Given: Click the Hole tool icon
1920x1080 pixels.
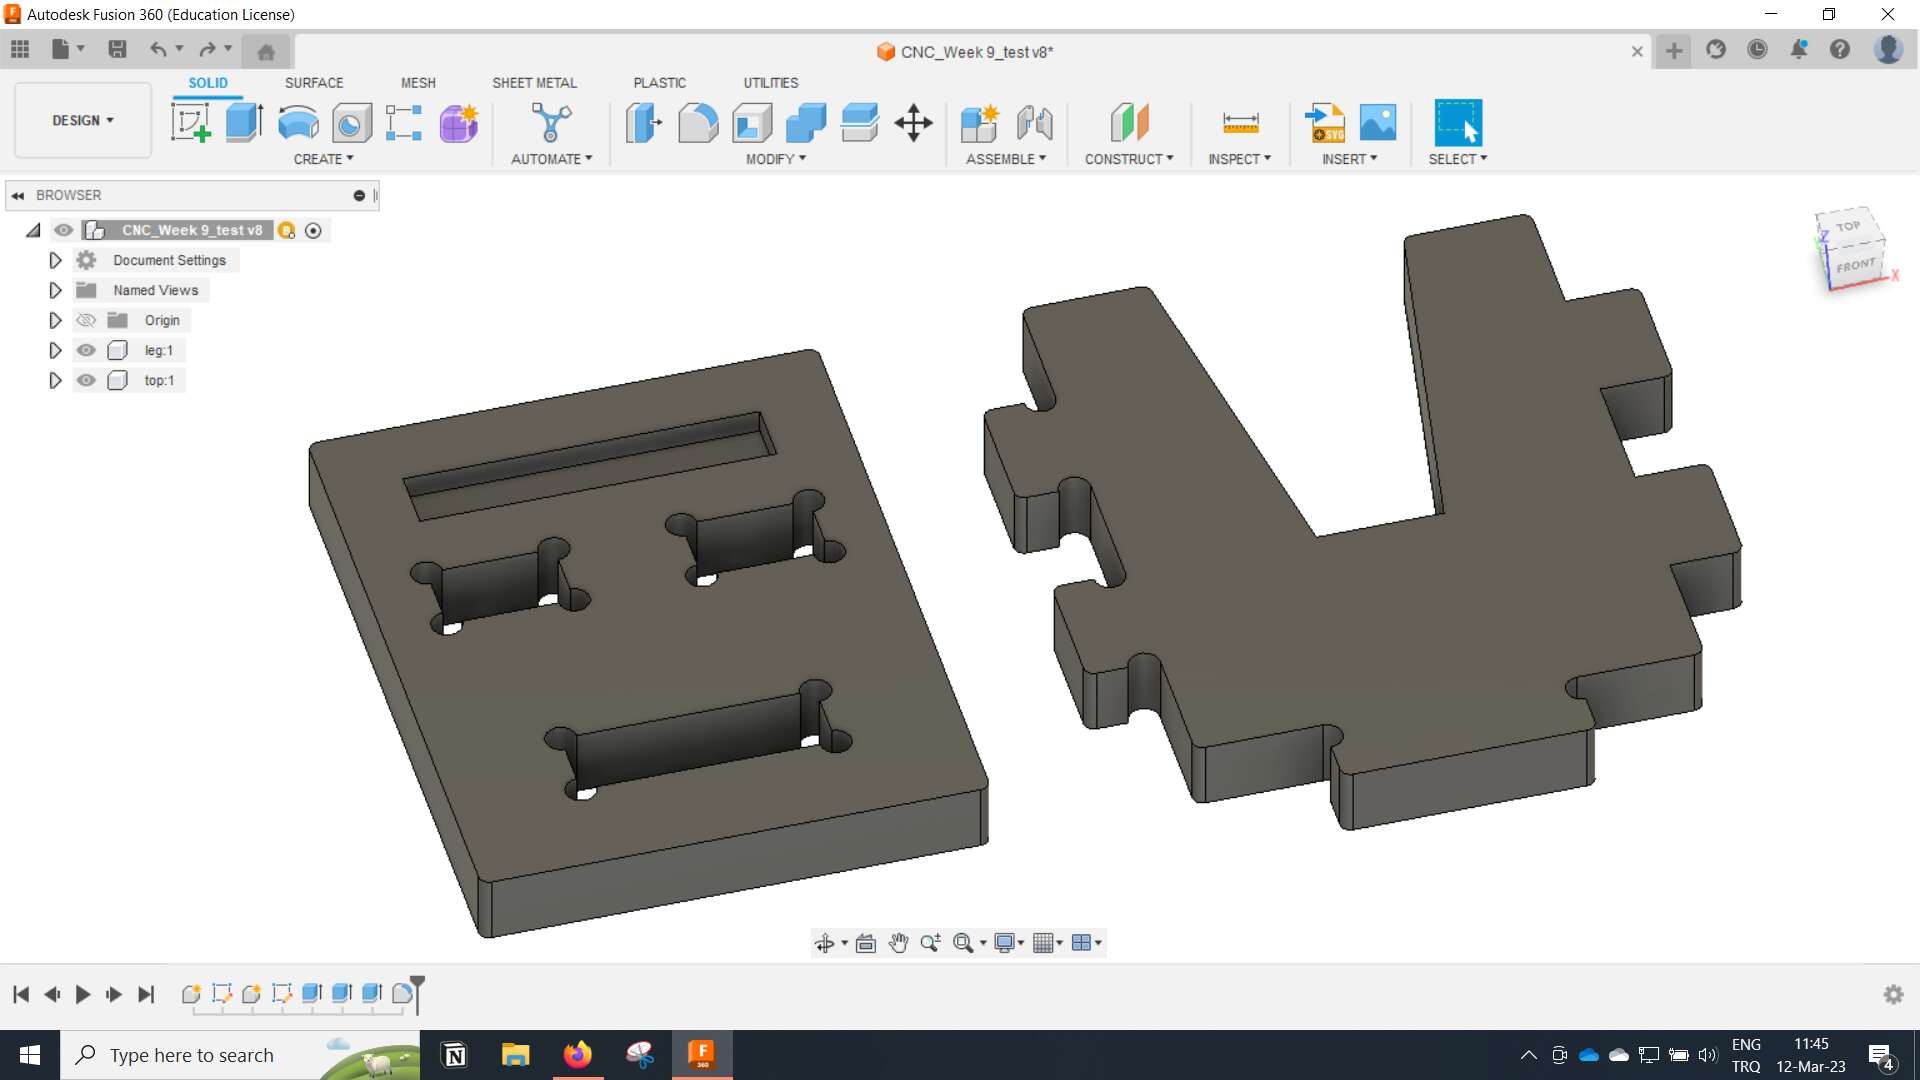Looking at the screenshot, I should 351,123.
